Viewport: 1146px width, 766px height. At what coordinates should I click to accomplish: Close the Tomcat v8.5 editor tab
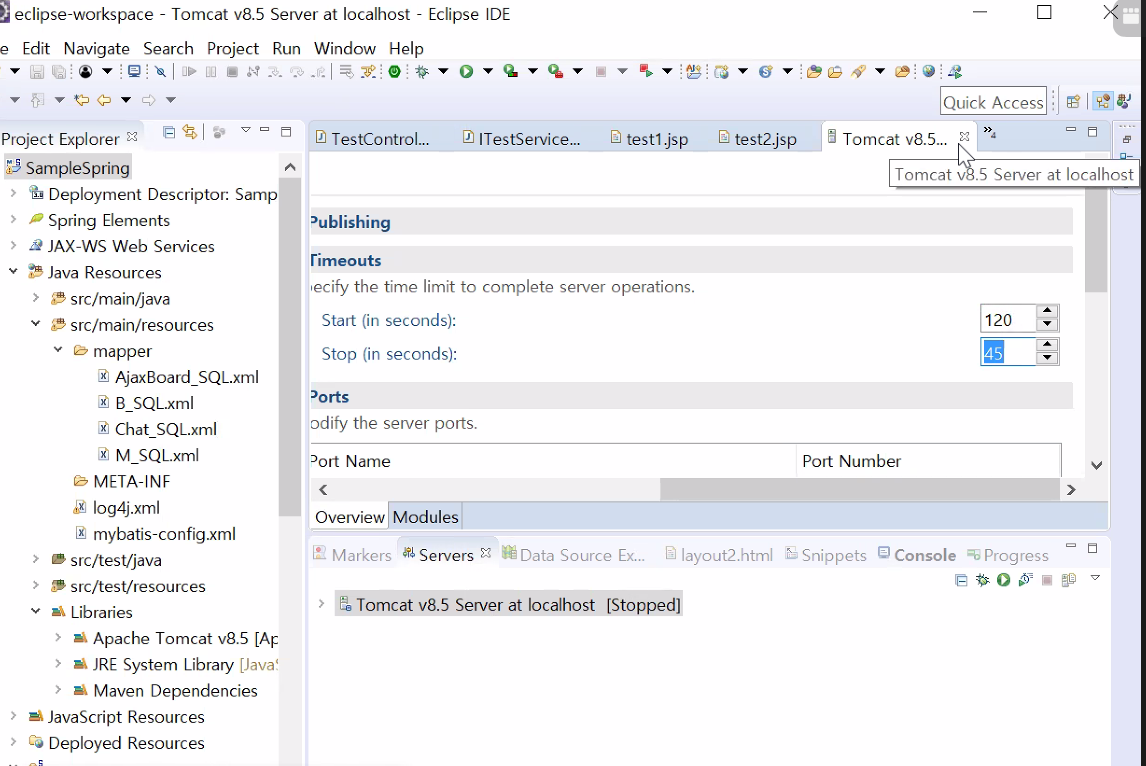[965, 137]
